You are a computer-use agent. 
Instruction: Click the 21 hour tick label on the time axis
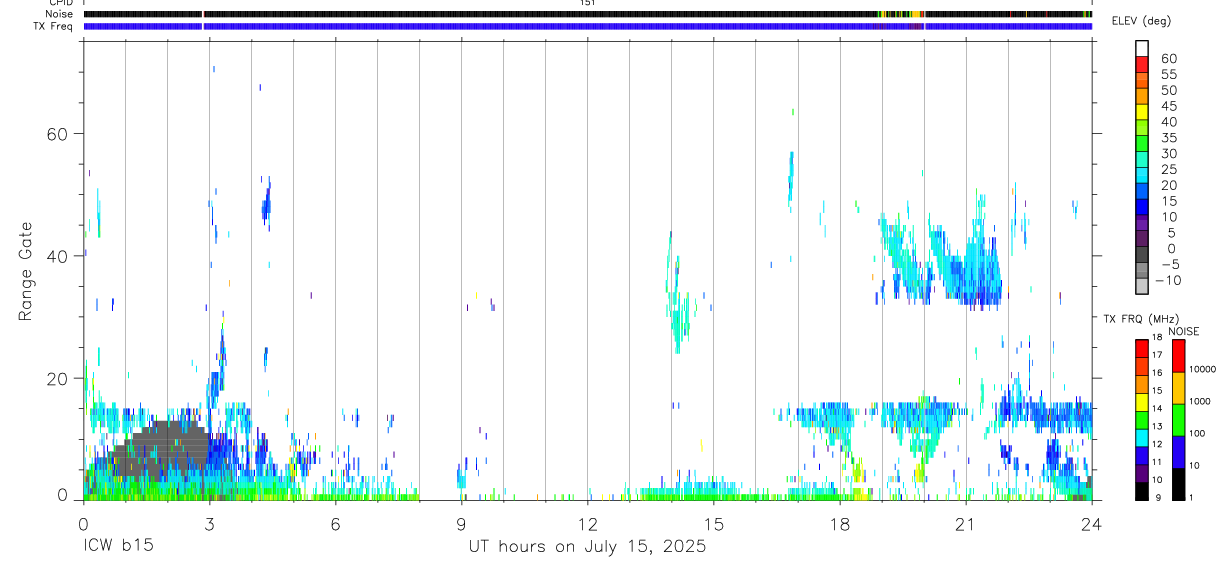(965, 524)
